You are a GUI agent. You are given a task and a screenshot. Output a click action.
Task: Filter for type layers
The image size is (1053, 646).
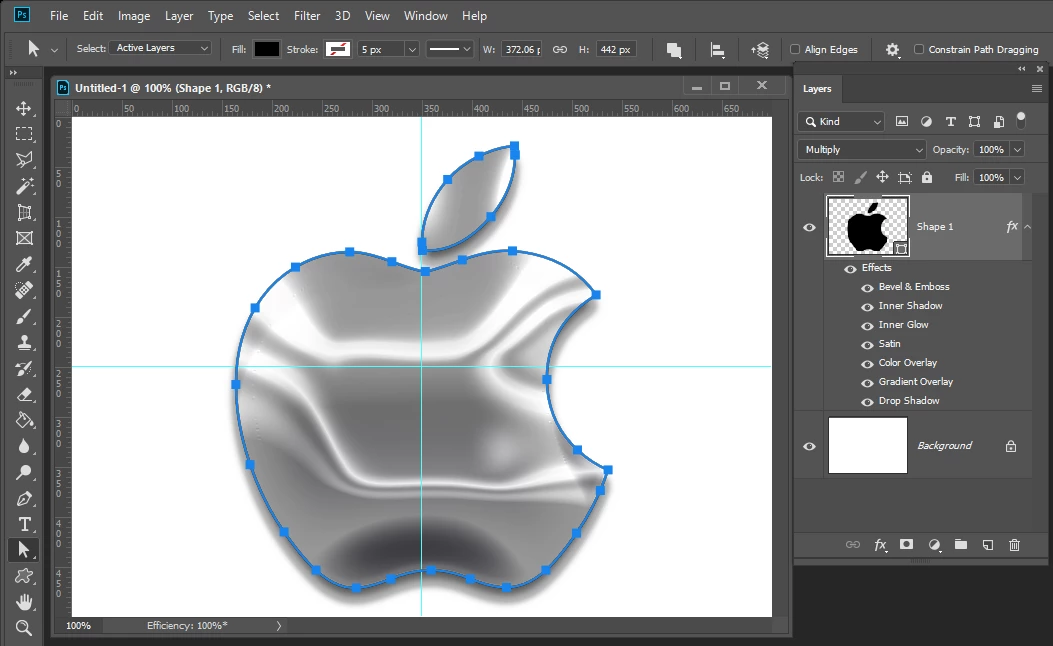click(x=950, y=122)
